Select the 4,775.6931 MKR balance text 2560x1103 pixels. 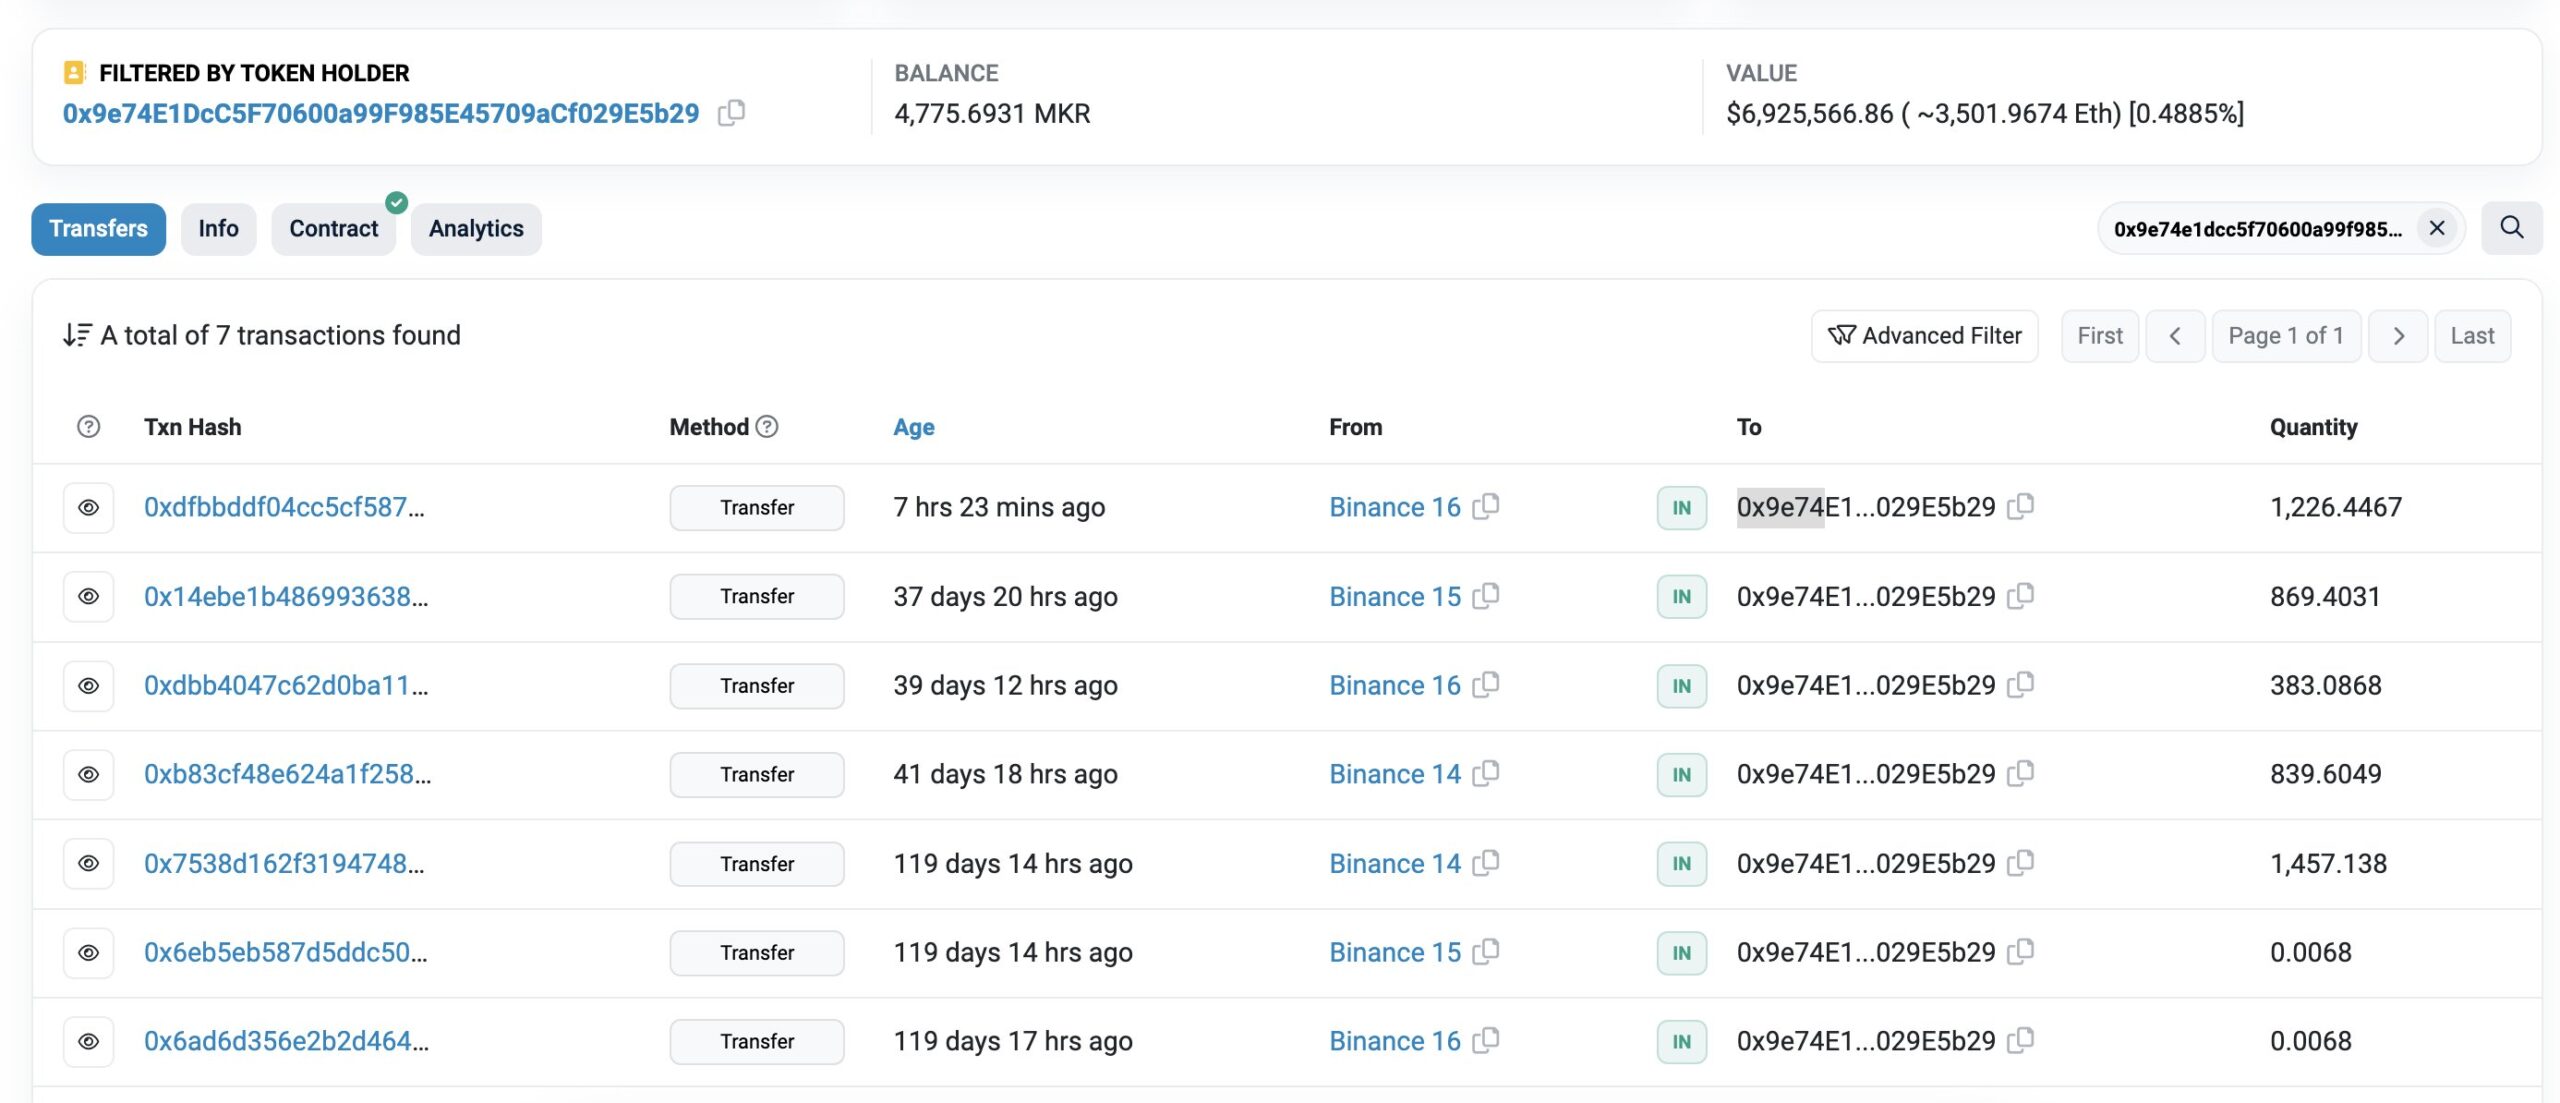click(x=992, y=113)
